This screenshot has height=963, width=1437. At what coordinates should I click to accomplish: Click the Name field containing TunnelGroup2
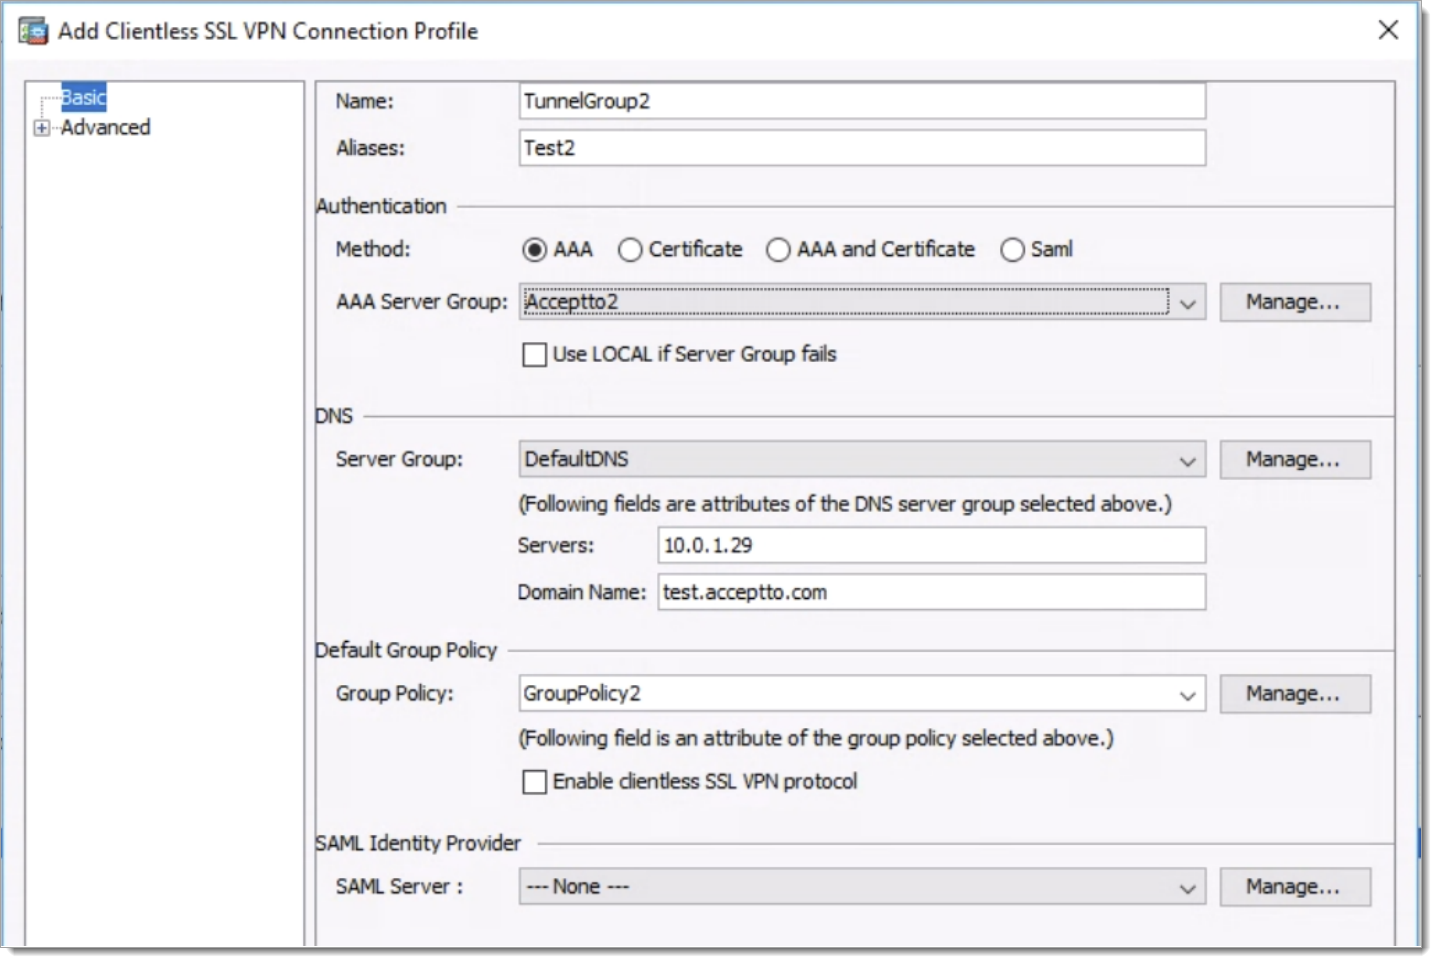tap(862, 101)
